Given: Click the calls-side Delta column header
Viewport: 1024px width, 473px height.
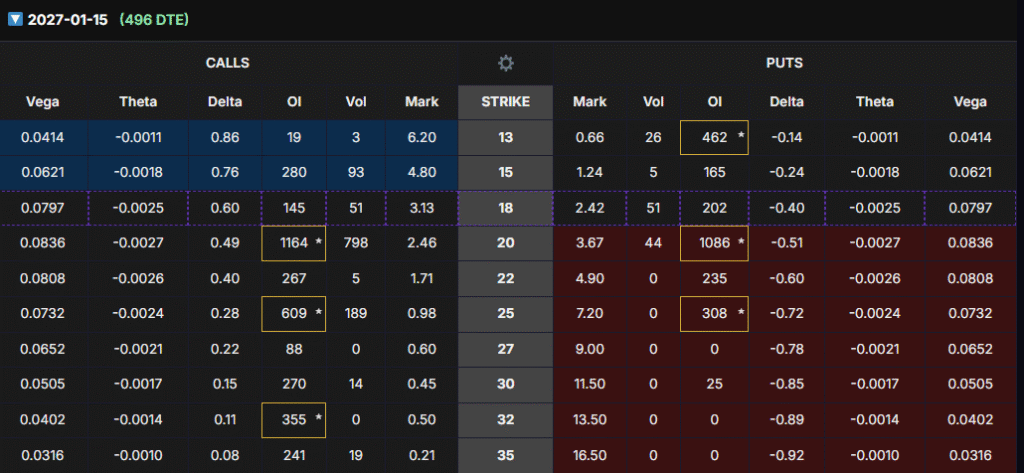Looking at the screenshot, I should click(x=223, y=101).
